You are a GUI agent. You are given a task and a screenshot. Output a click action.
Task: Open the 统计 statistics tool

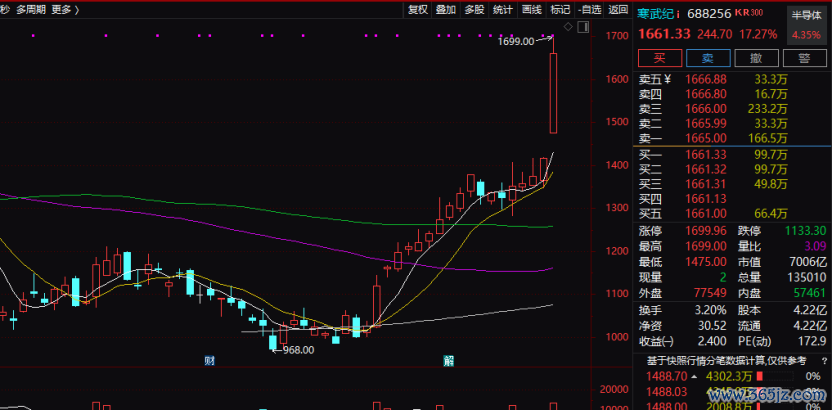click(x=502, y=10)
